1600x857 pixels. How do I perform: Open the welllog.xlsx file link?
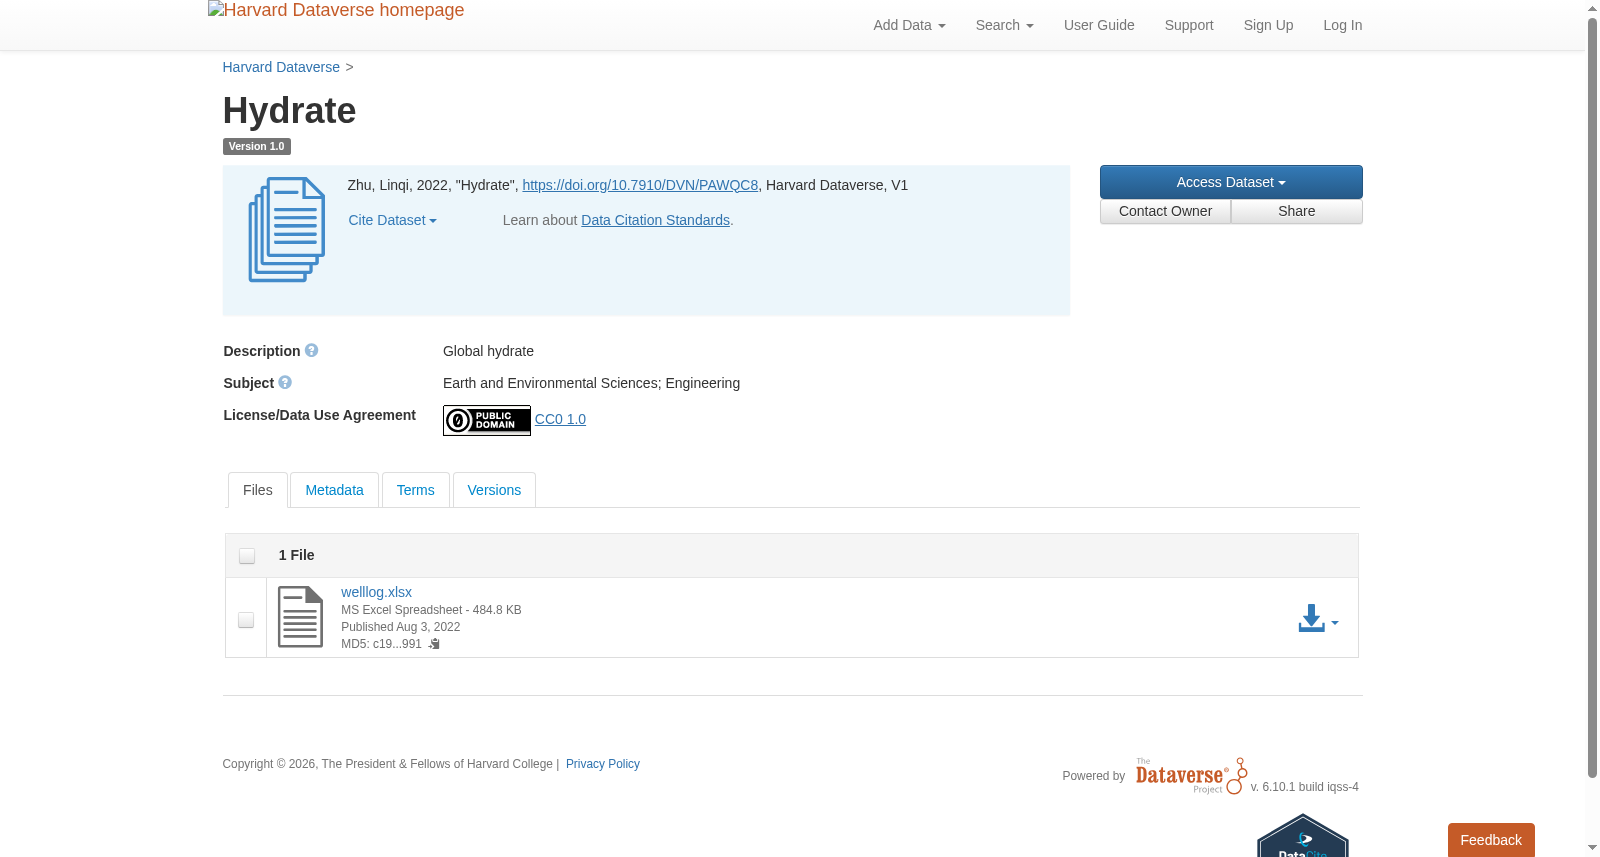pyautogui.click(x=376, y=592)
